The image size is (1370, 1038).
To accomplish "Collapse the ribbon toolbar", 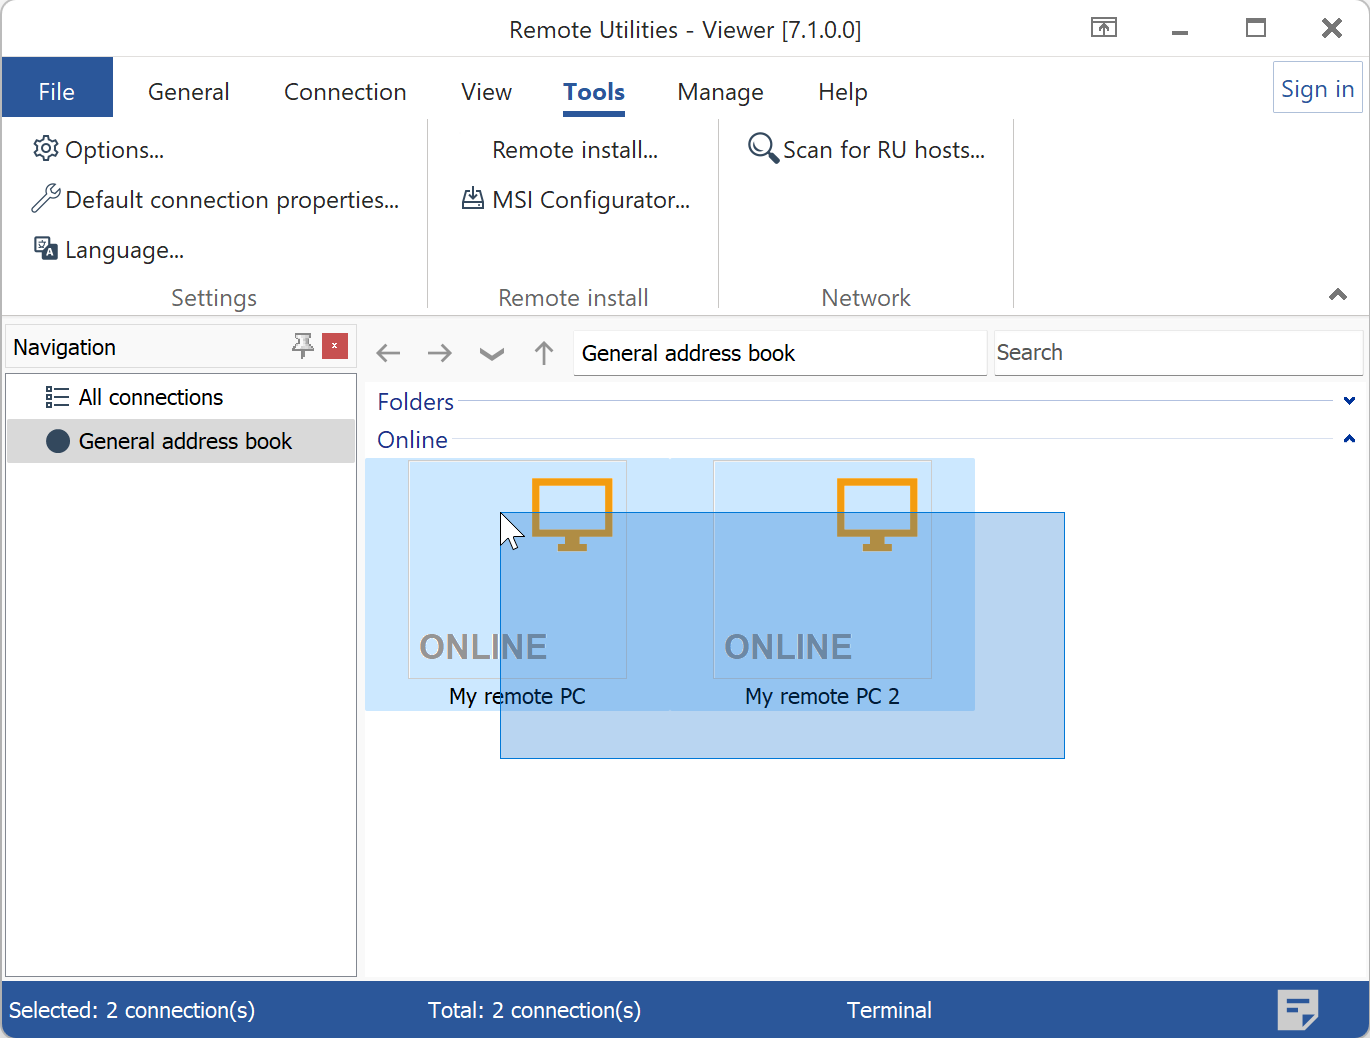I will (x=1337, y=294).
